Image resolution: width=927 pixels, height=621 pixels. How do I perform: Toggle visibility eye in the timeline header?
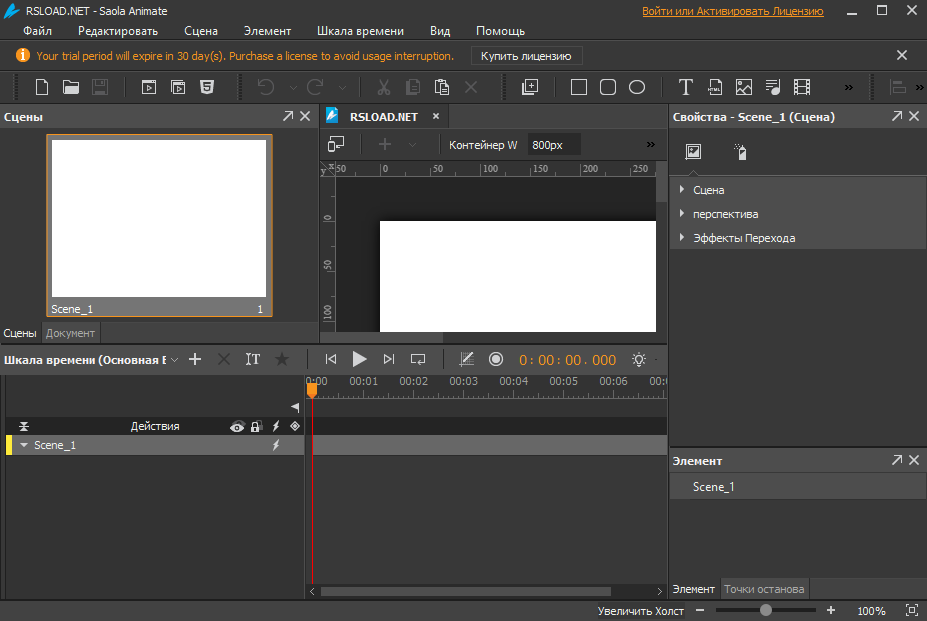[x=237, y=427]
